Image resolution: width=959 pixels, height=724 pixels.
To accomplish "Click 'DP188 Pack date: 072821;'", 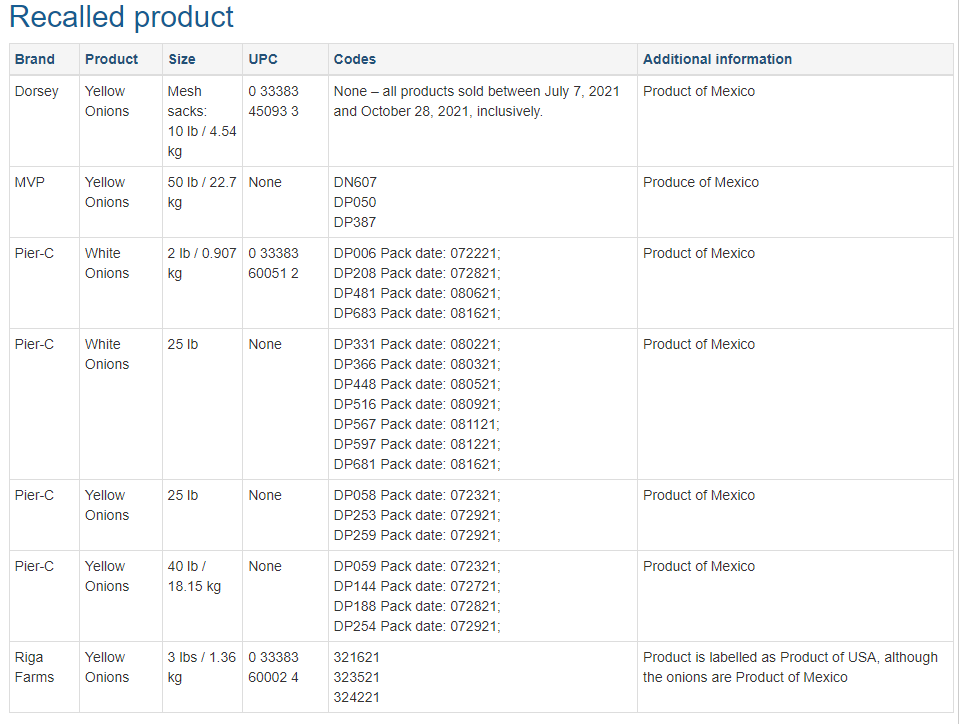I will point(417,607).
